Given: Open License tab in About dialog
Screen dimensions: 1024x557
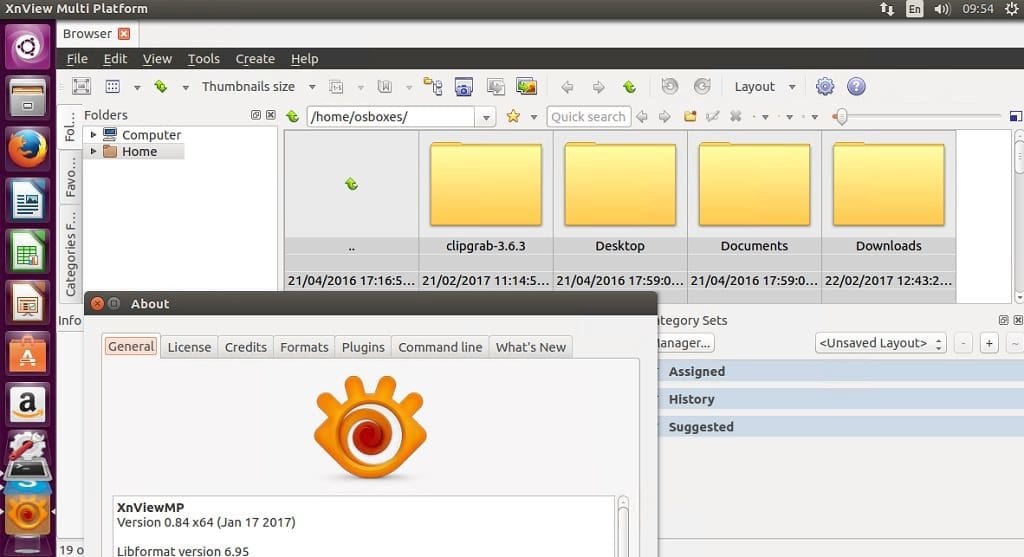Looking at the screenshot, I should click(x=189, y=347).
